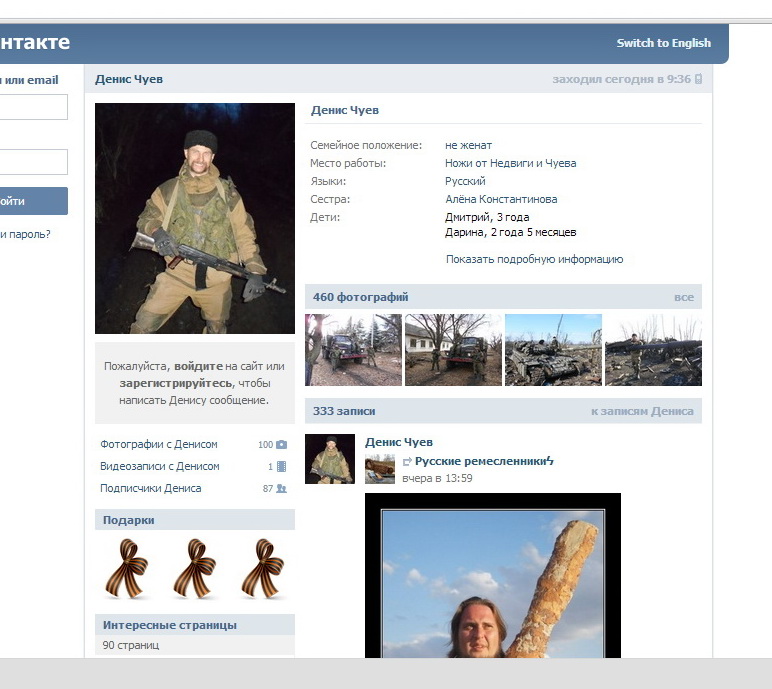The image size is (772, 689).
Task: Open first photo thumbnail with military truck
Action: click(x=353, y=350)
